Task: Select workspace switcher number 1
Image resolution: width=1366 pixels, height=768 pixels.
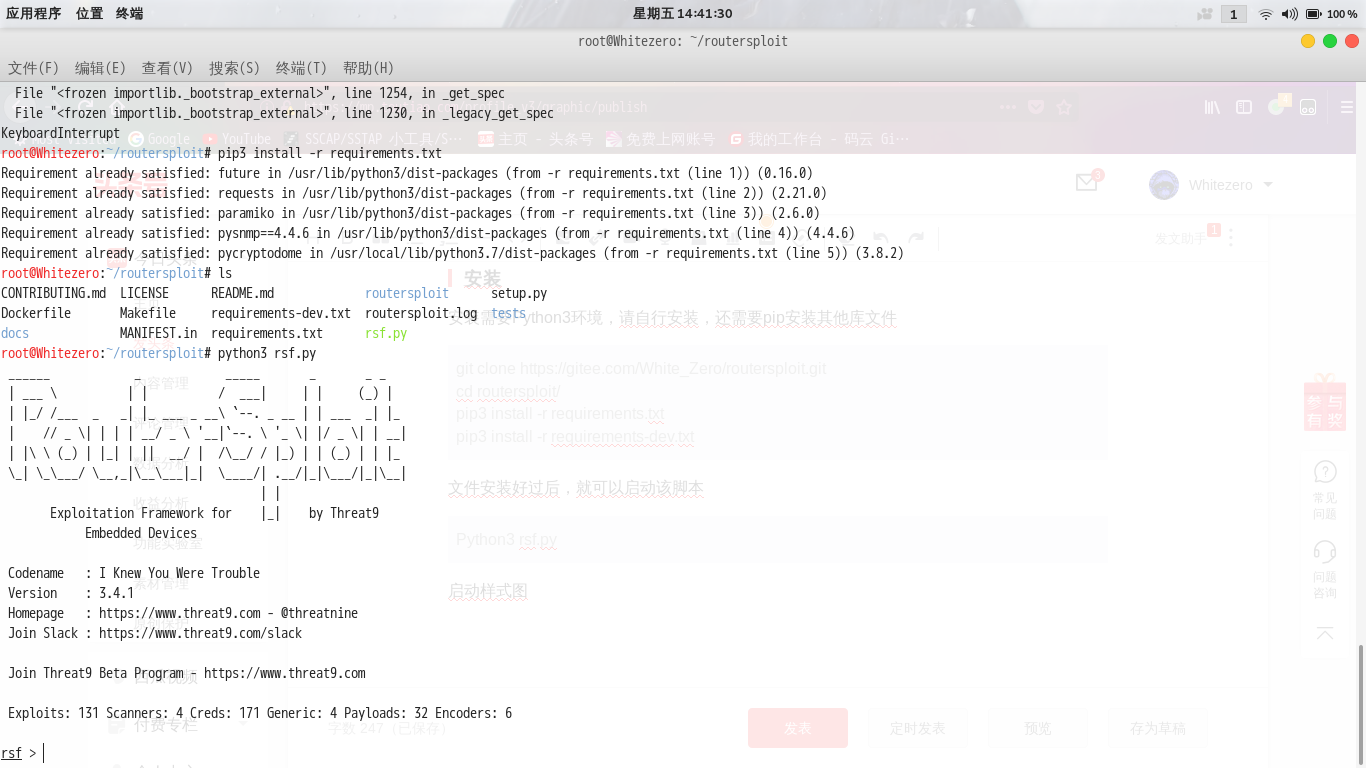Action: [x=1233, y=14]
